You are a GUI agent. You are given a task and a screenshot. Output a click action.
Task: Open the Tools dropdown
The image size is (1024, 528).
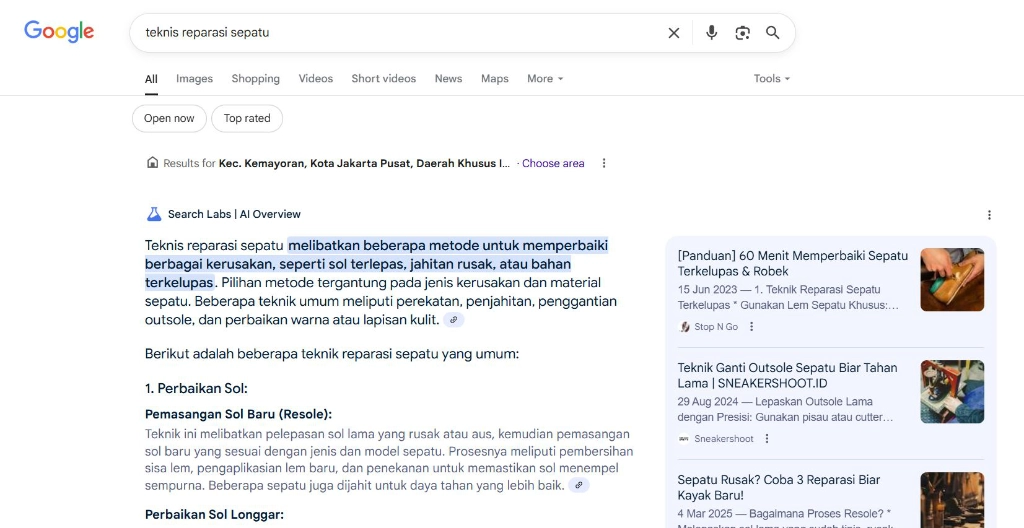772,79
